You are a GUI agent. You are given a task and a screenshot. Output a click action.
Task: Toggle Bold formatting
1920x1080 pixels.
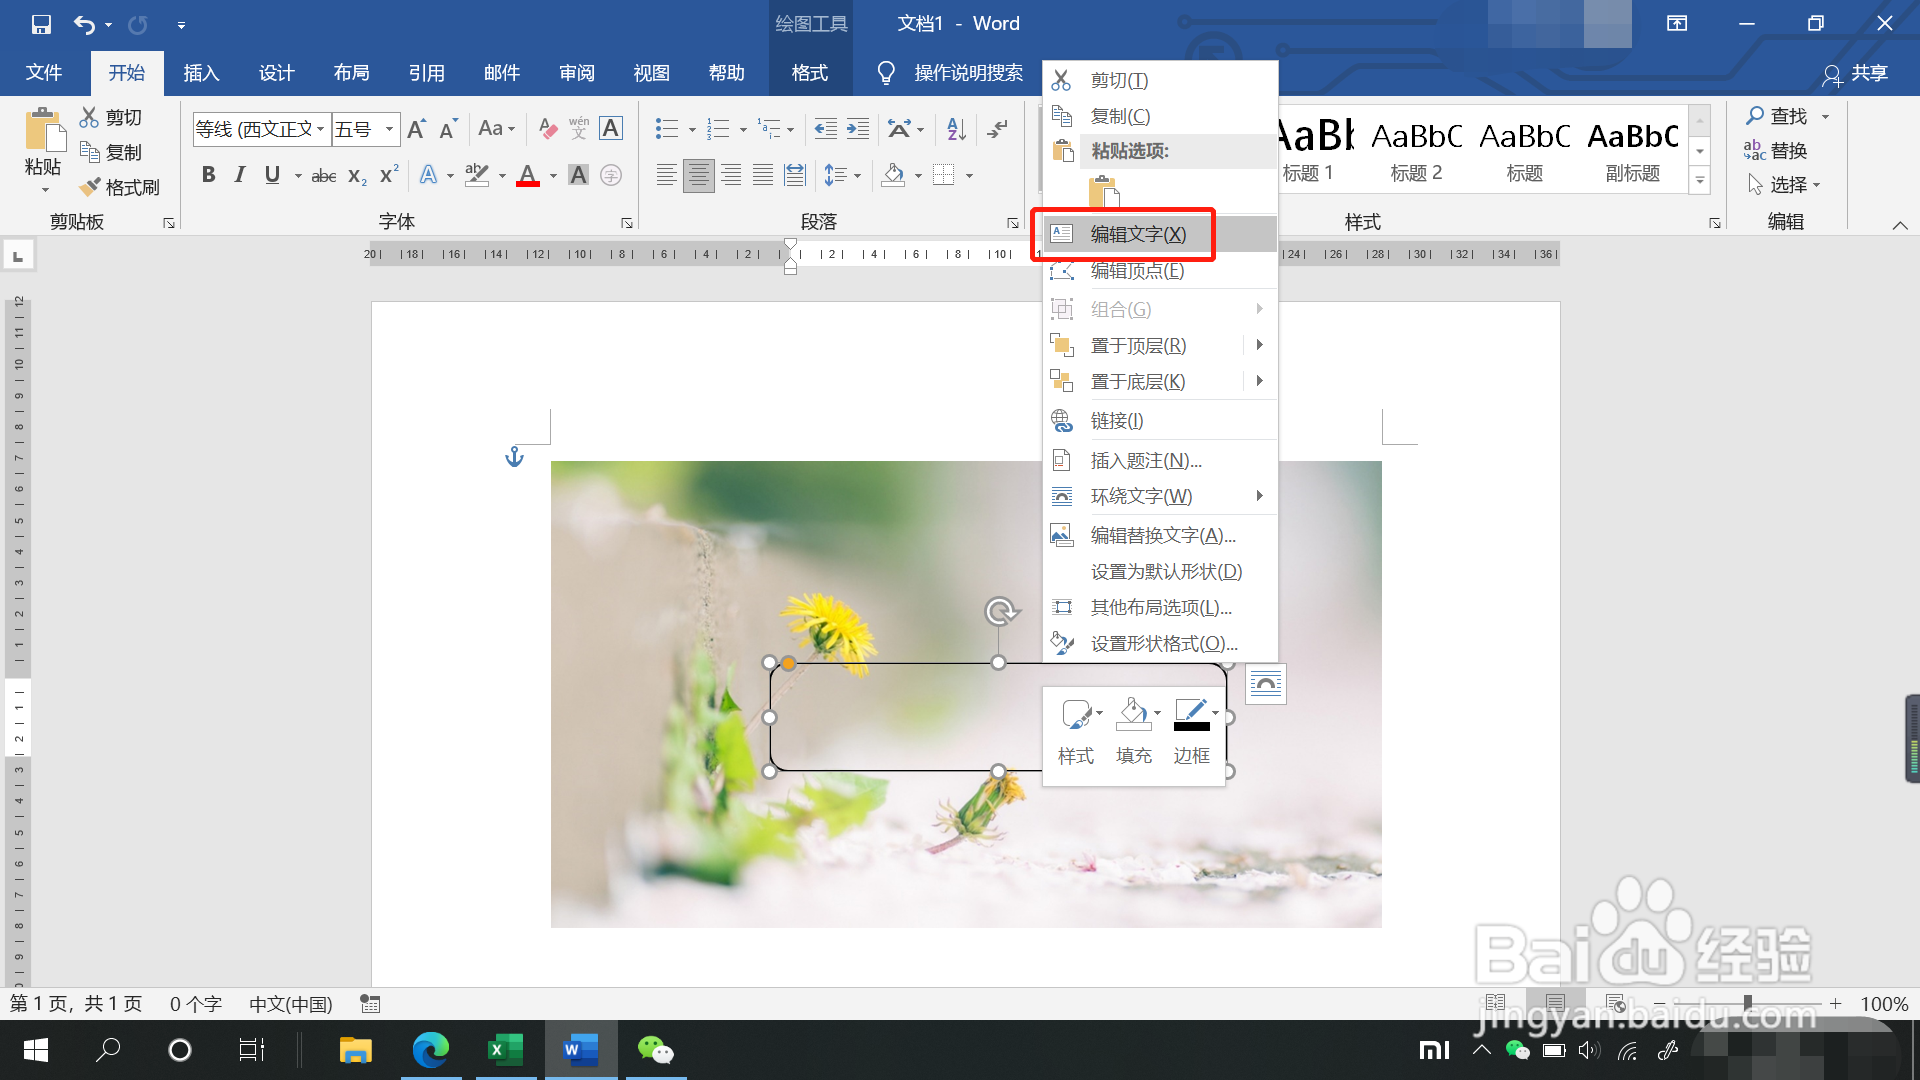208,176
